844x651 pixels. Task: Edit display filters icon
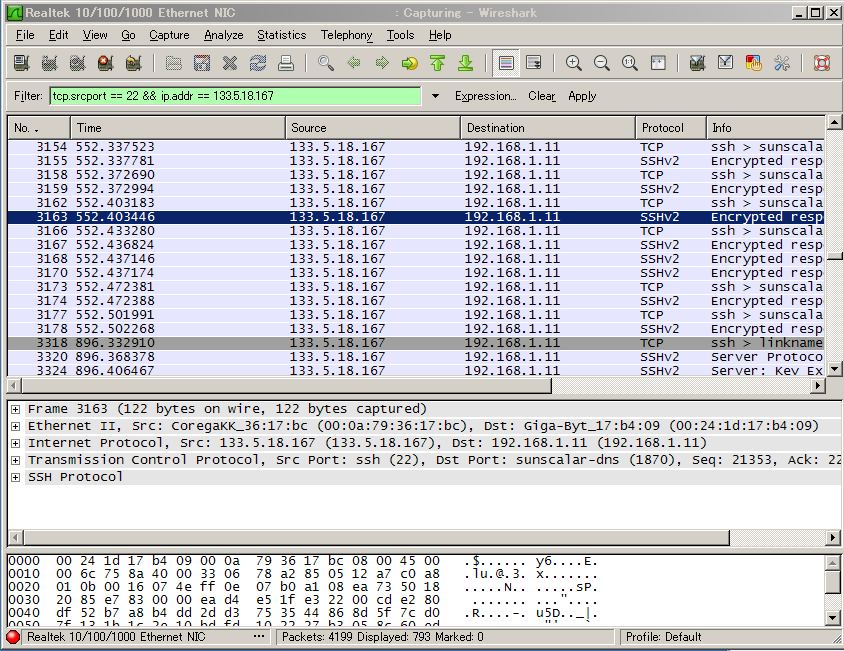726,63
